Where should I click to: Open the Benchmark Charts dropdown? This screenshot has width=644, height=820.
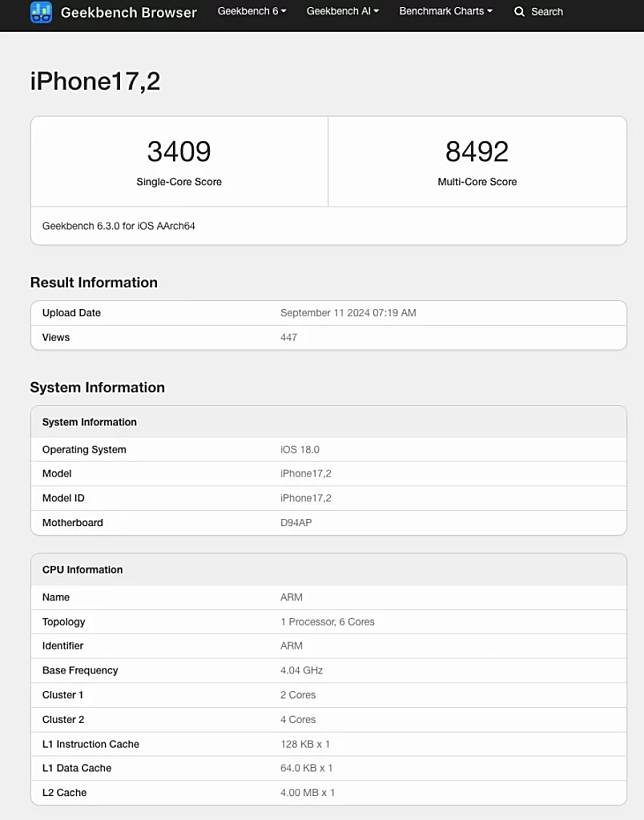click(445, 12)
